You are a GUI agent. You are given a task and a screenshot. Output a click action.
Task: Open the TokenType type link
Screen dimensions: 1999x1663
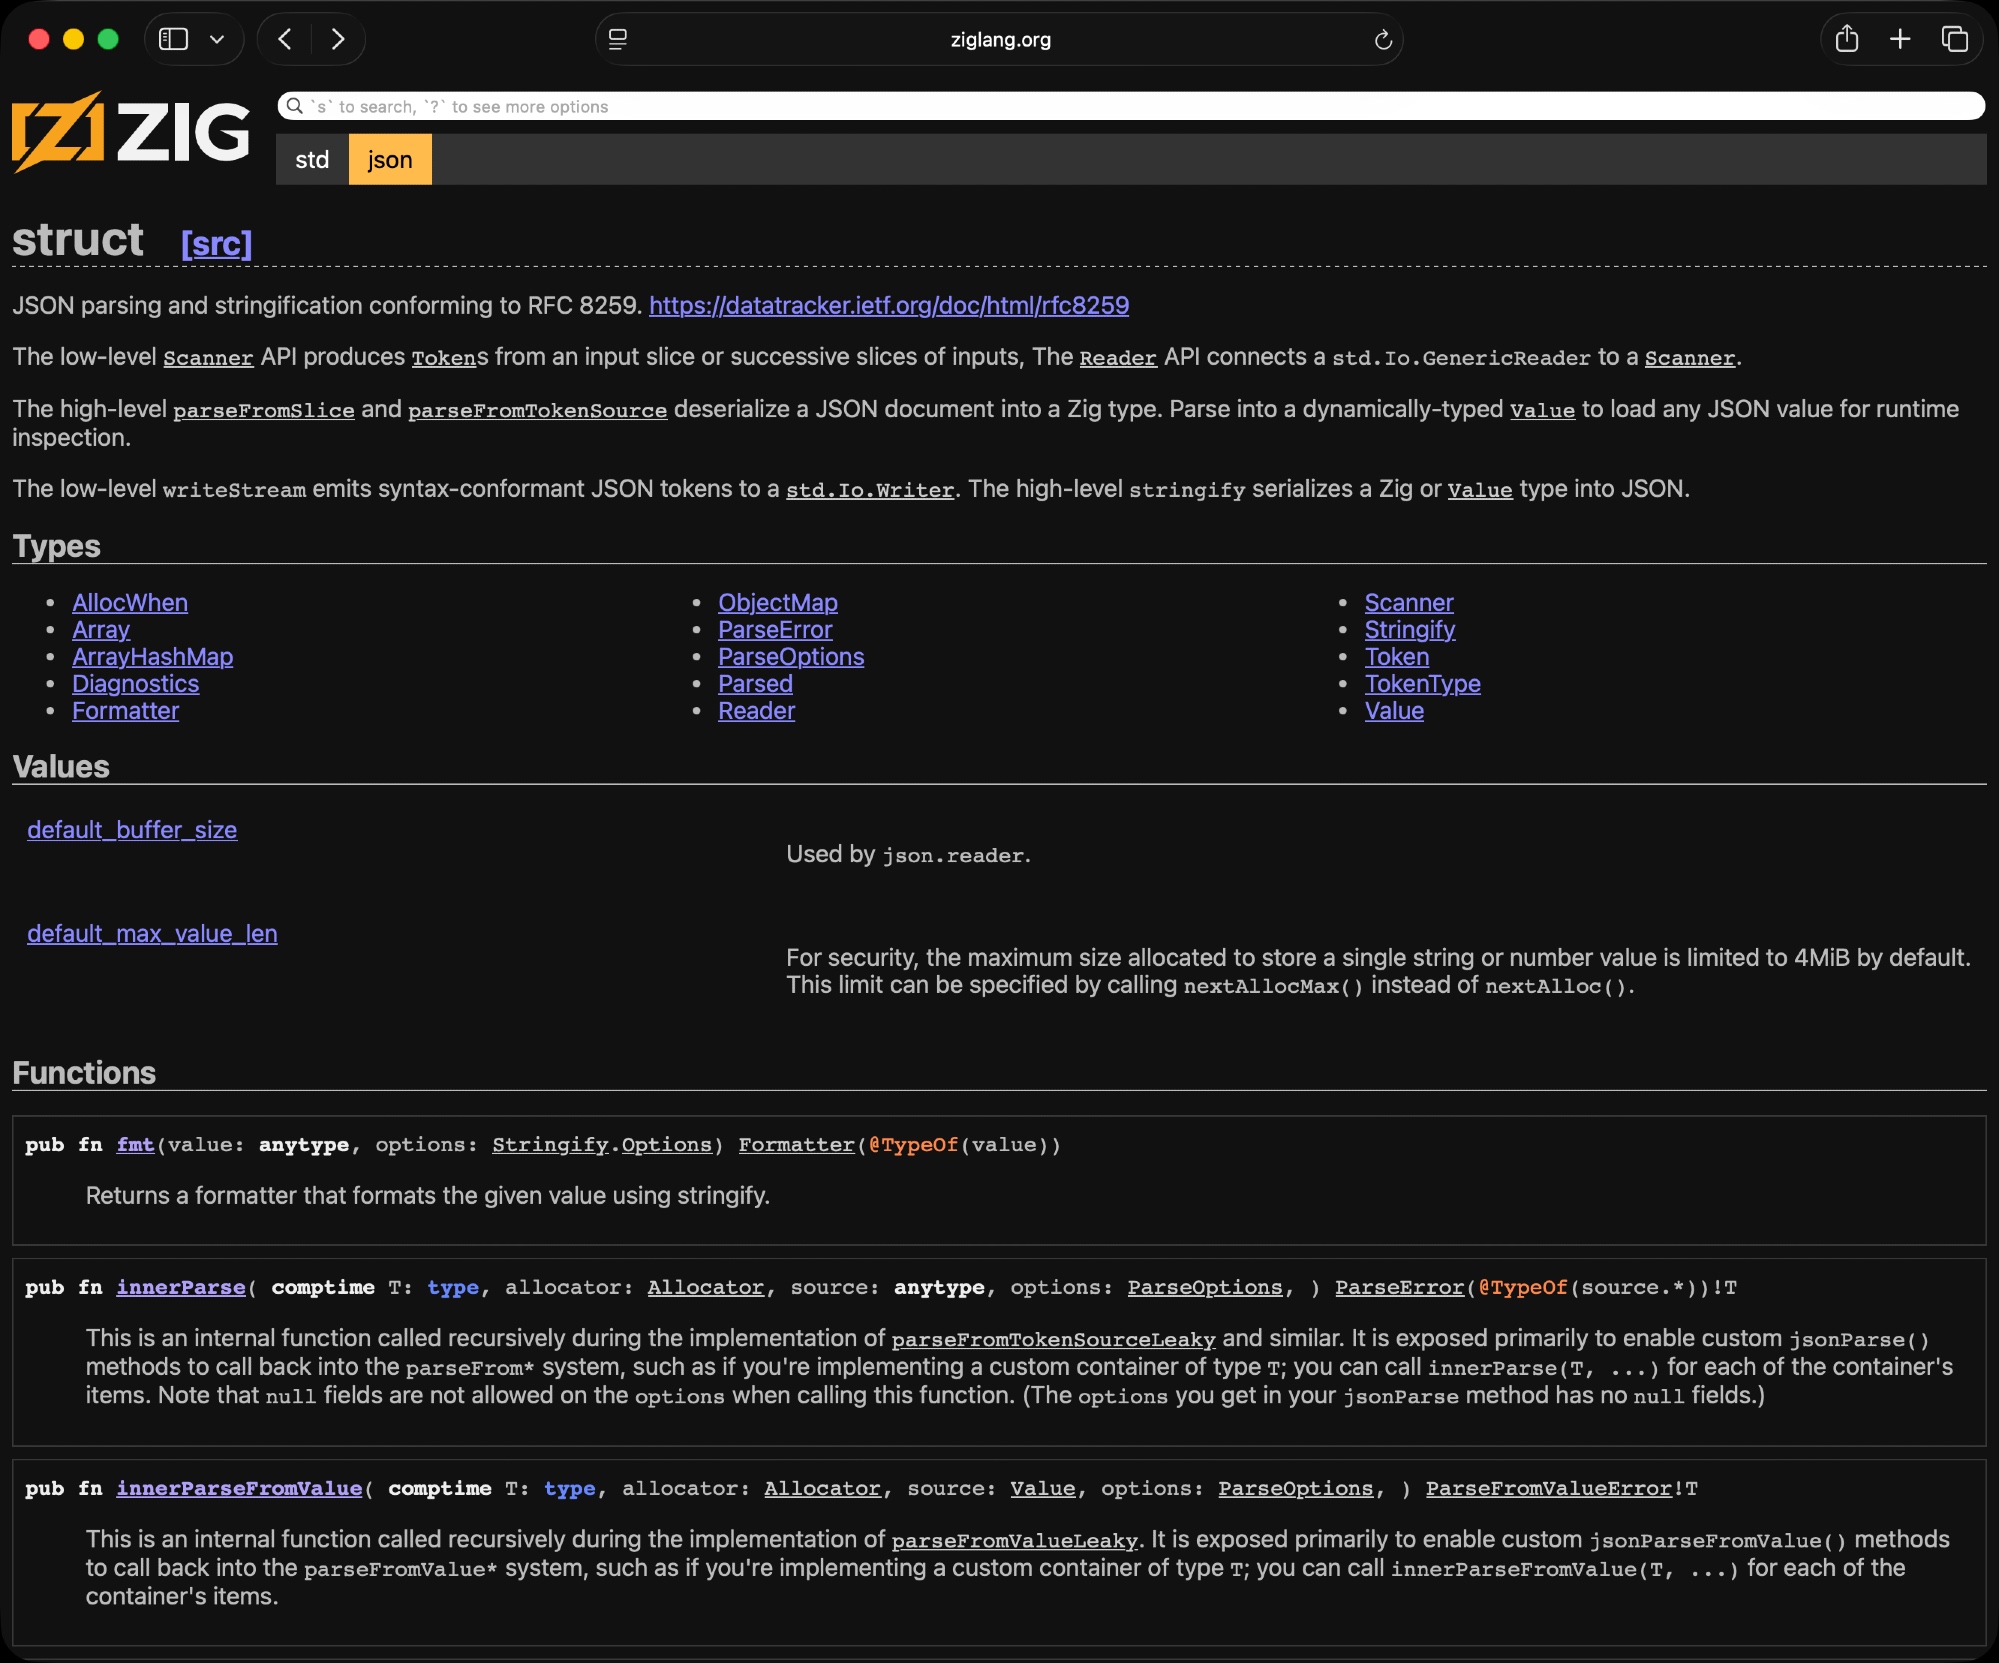[x=1421, y=683]
